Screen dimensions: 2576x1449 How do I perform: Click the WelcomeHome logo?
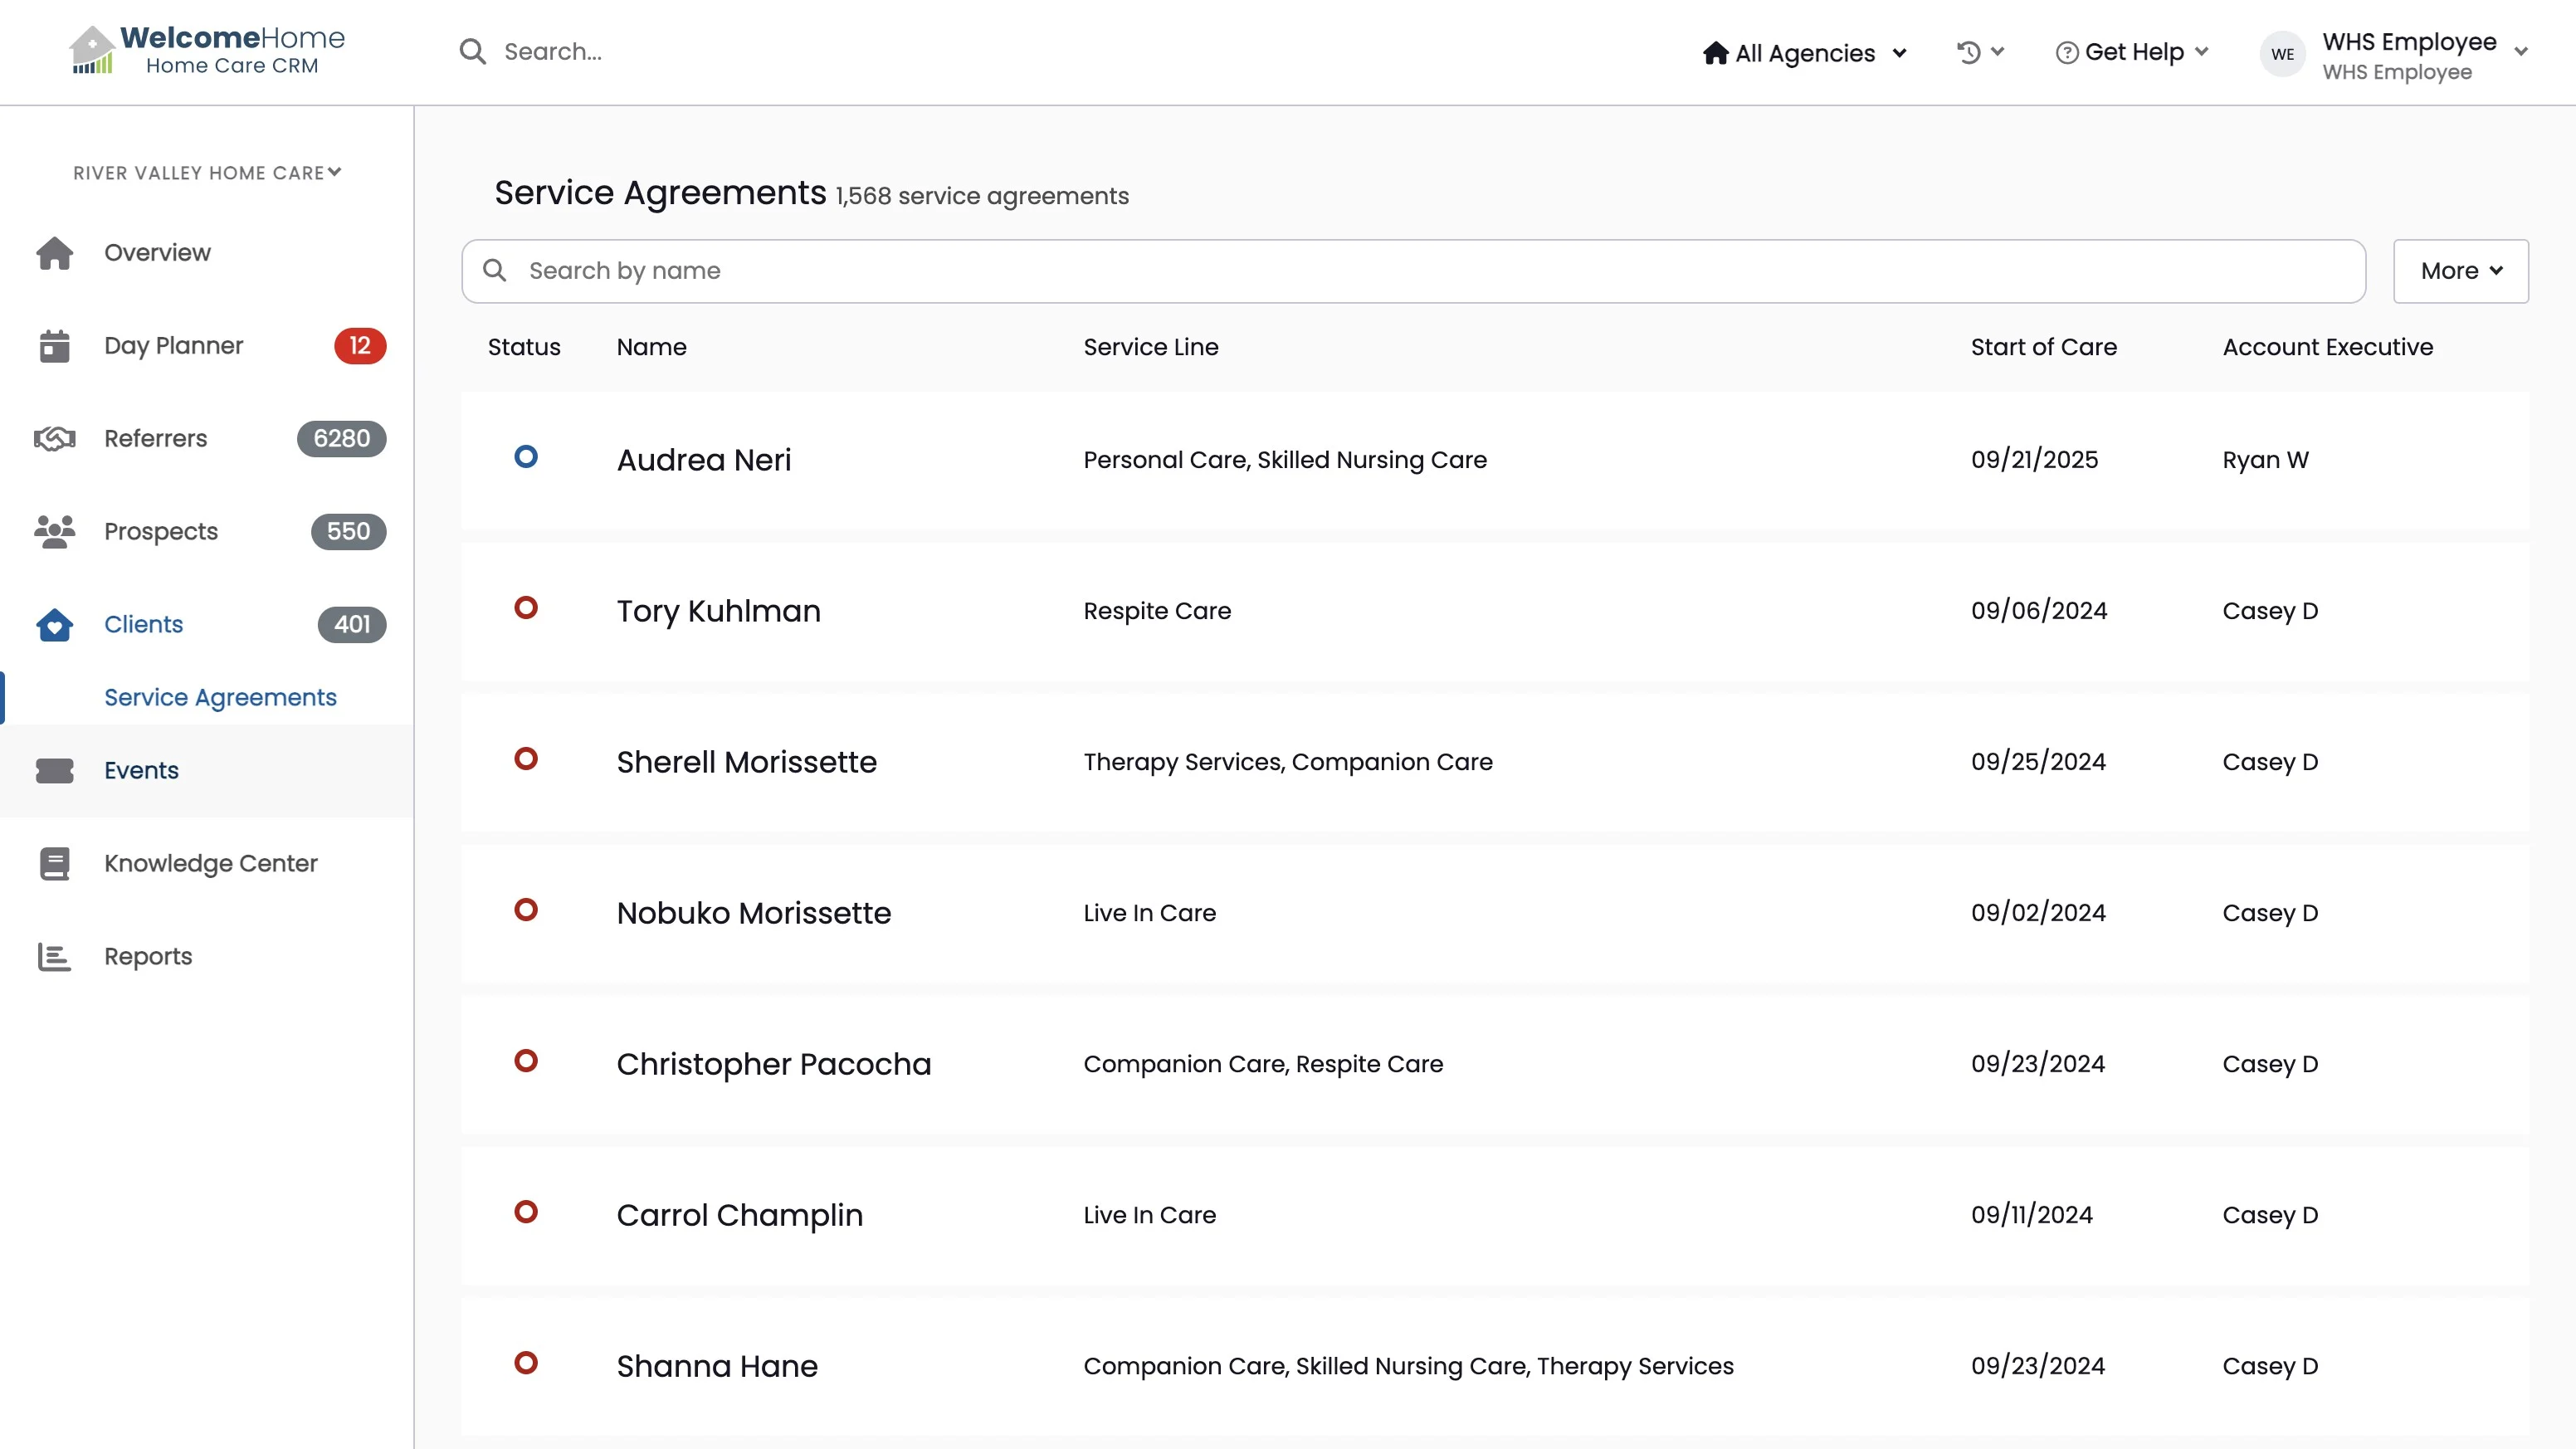click(207, 50)
